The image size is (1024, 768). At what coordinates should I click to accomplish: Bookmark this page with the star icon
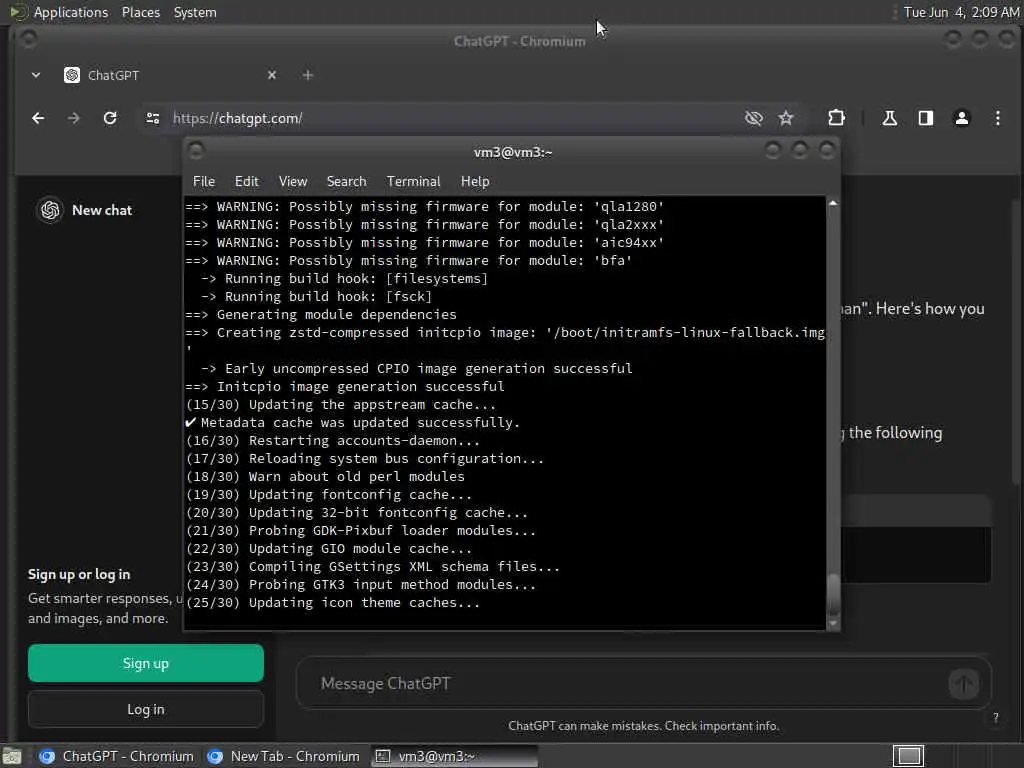tap(786, 118)
